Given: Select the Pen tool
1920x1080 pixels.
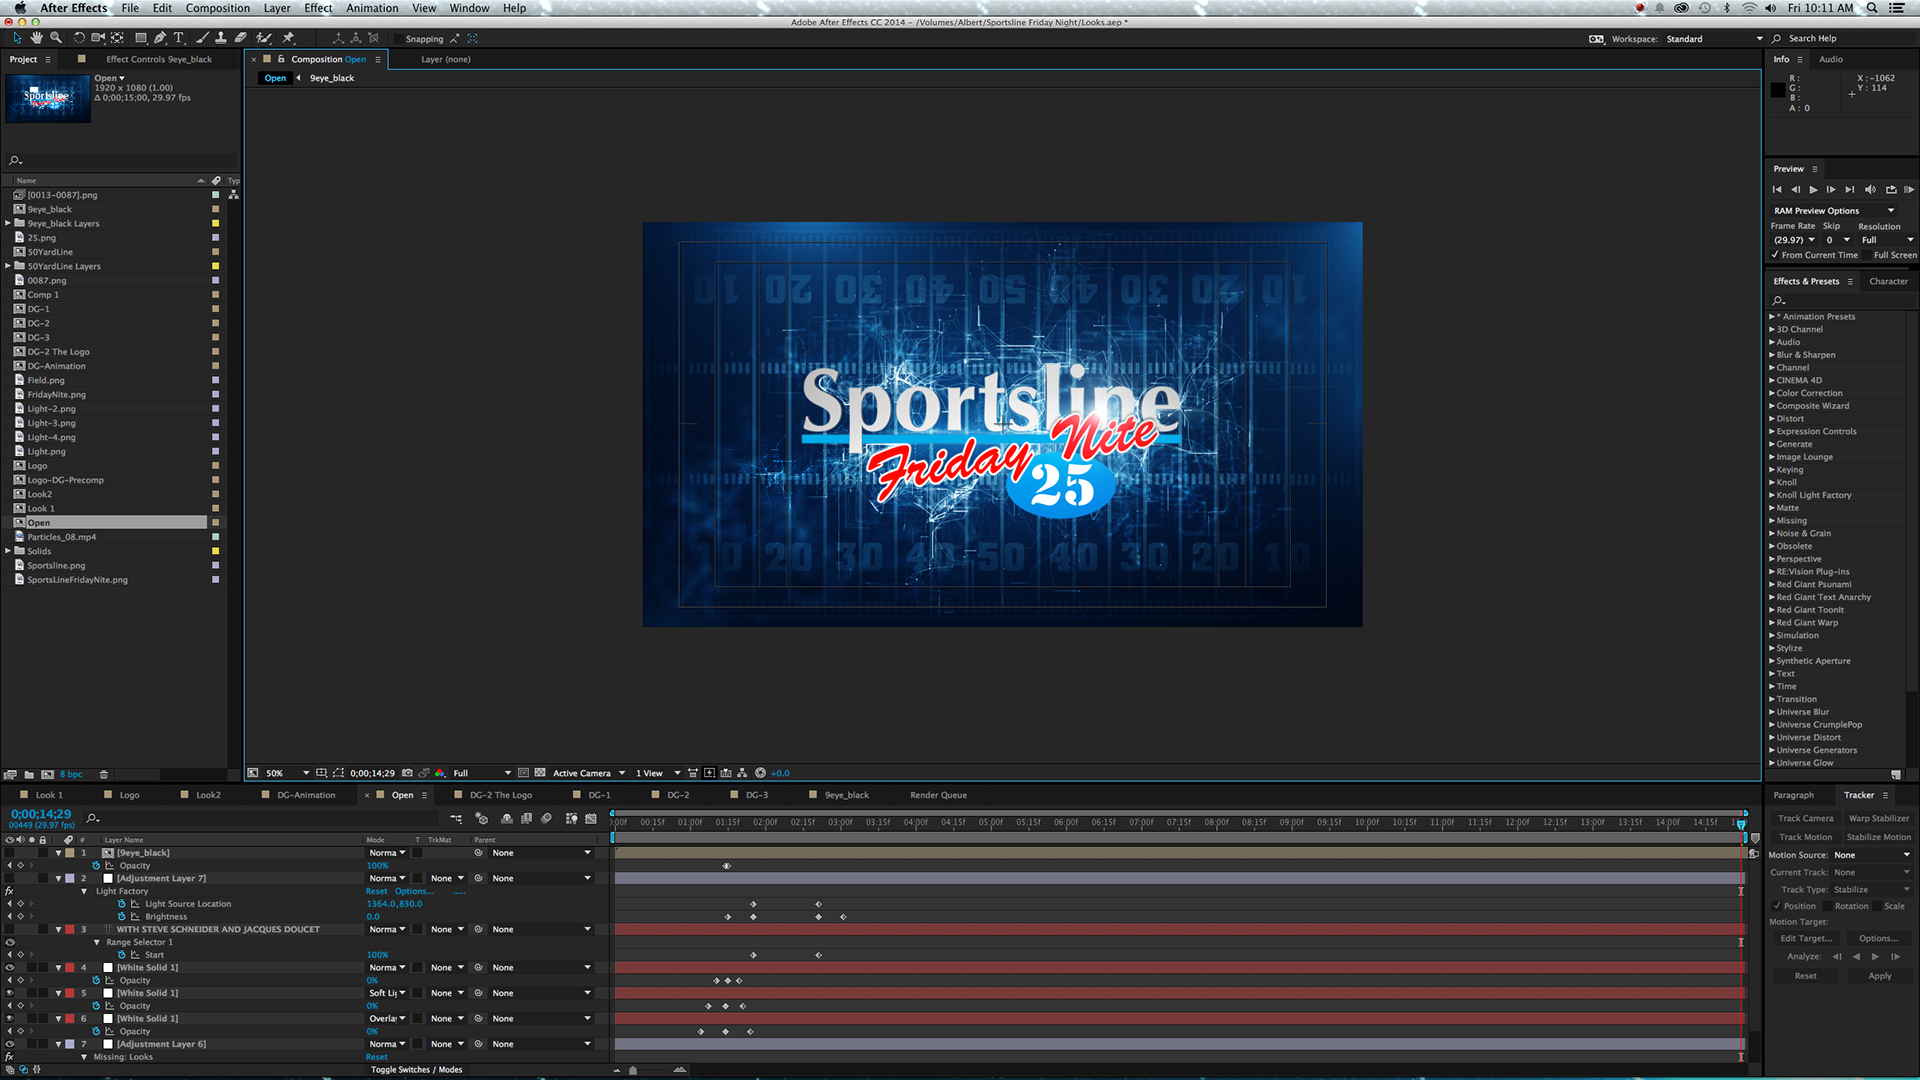Looking at the screenshot, I should tap(160, 38).
